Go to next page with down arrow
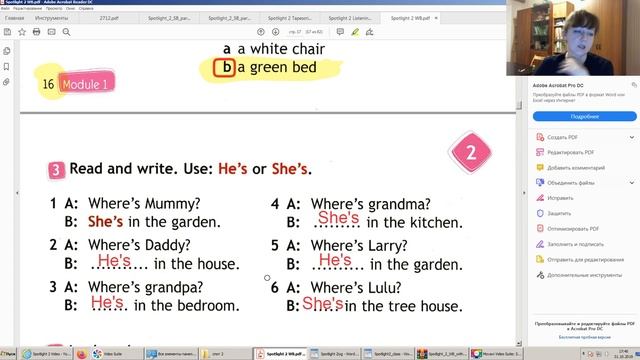The image size is (640, 360). (276, 32)
